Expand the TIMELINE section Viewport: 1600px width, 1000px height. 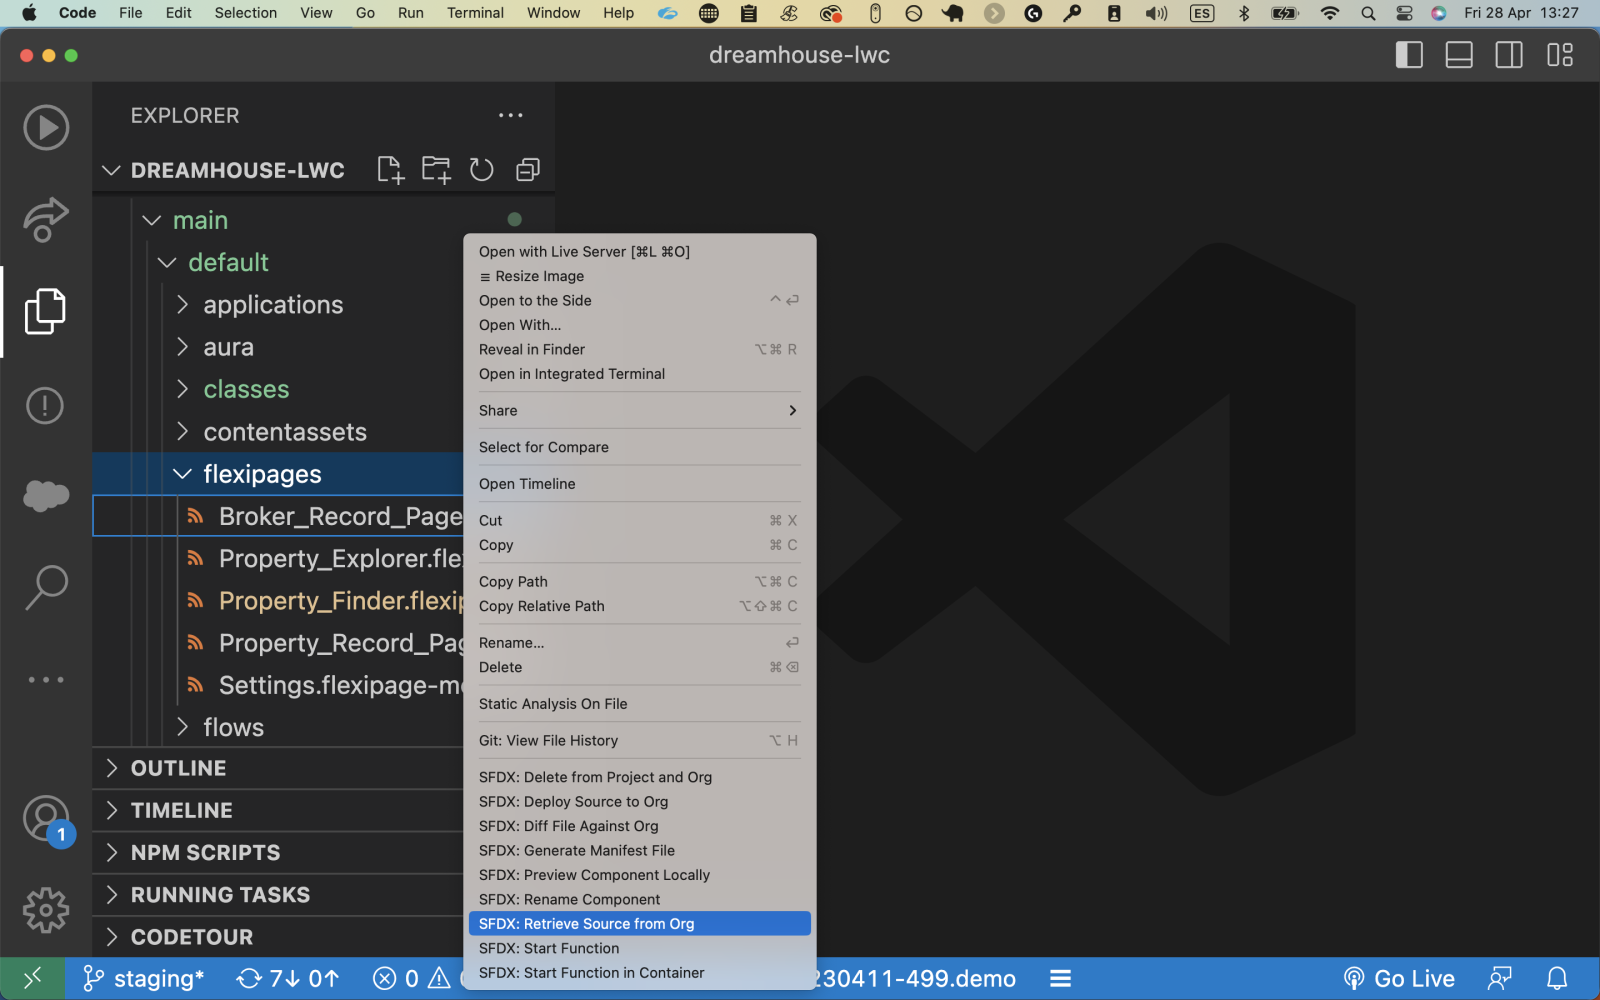click(x=111, y=810)
